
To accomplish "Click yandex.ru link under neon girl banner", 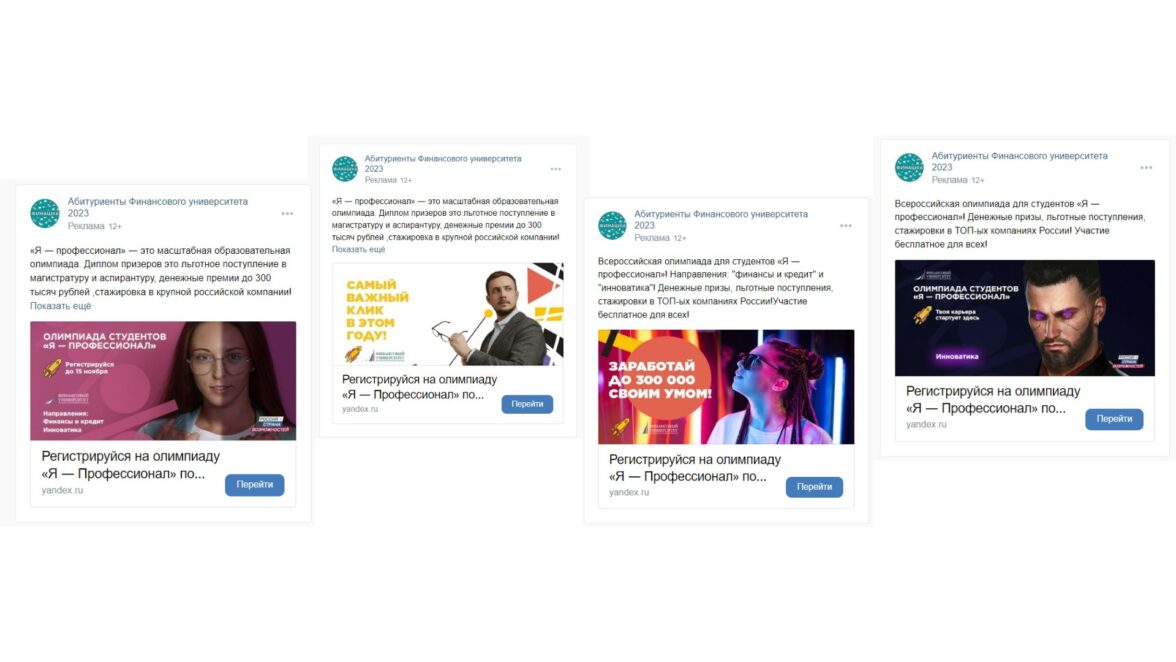I will coord(628,493).
